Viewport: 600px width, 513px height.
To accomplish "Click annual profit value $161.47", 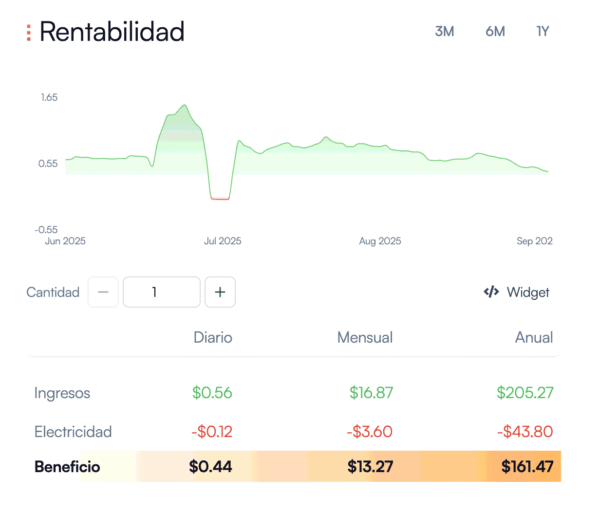I will tap(527, 467).
